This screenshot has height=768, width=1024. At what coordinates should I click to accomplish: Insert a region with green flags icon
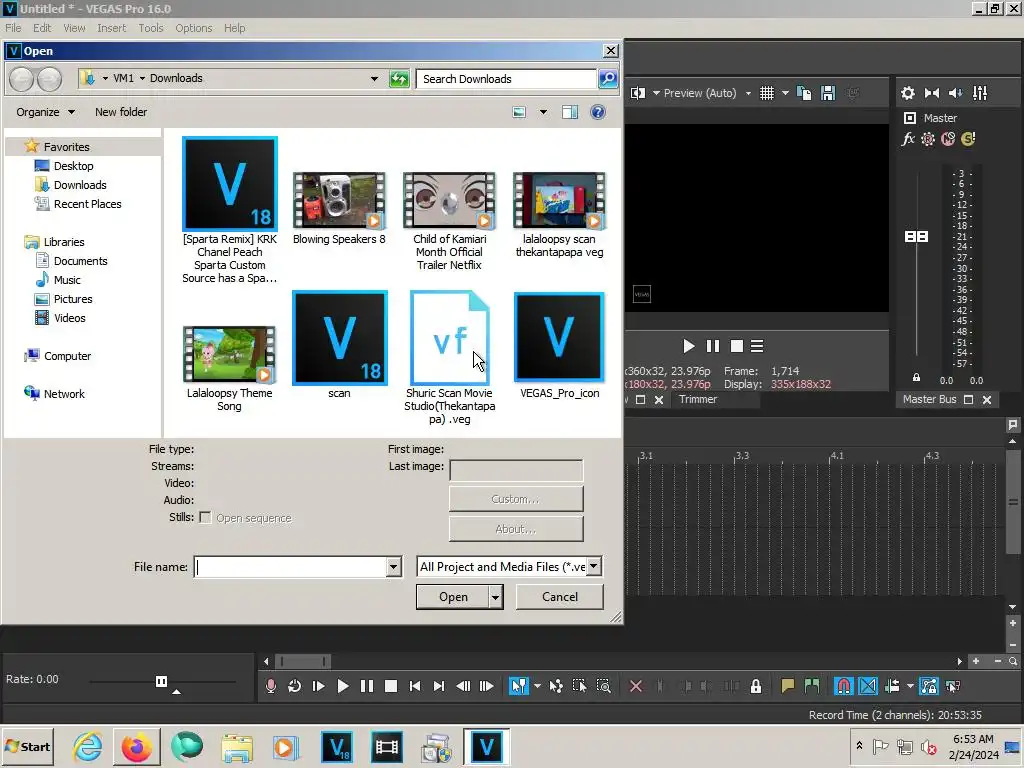pyautogui.click(x=812, y=686)
